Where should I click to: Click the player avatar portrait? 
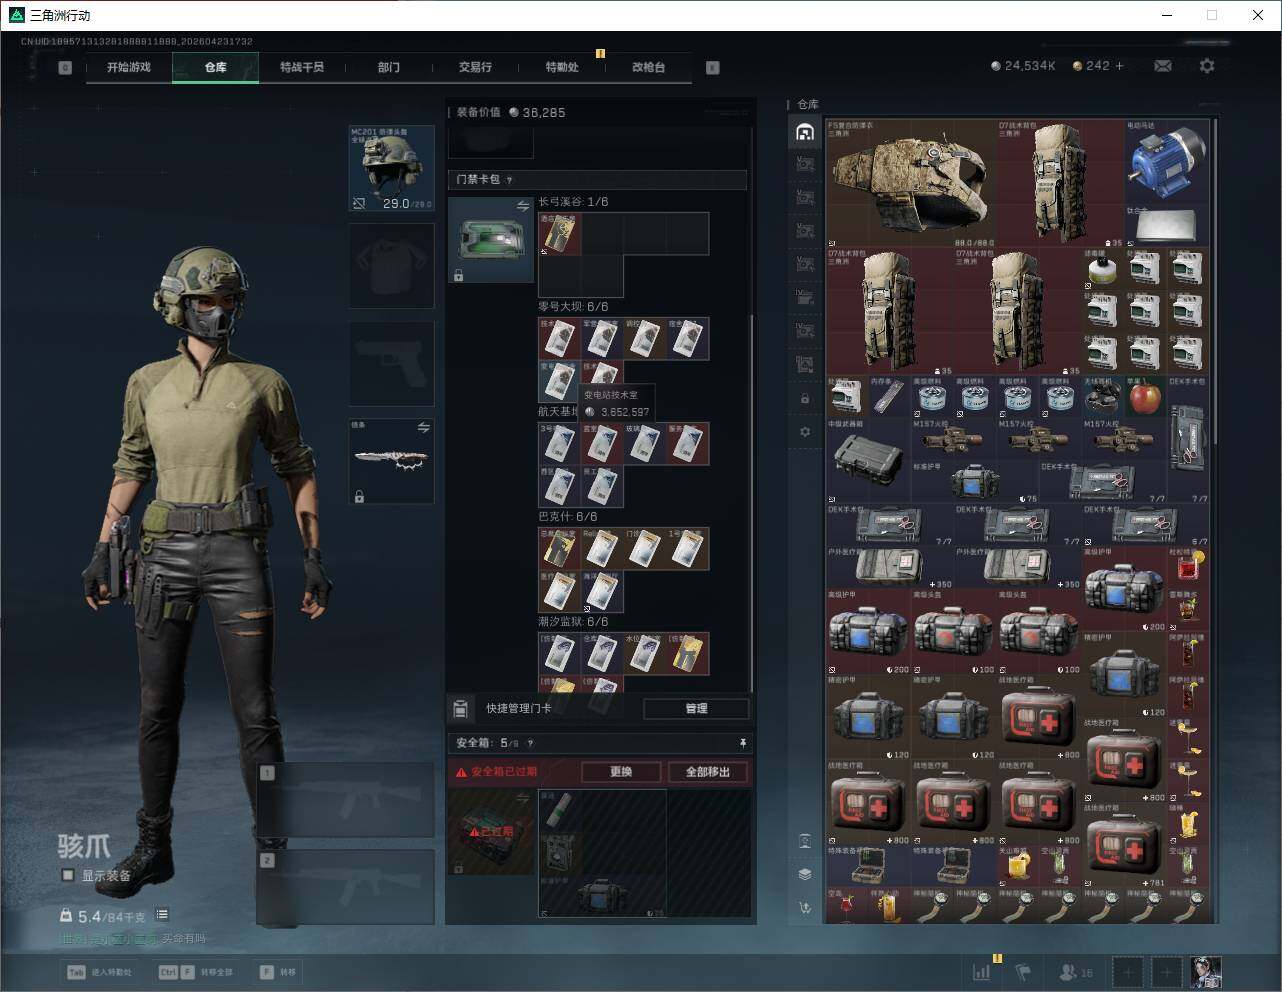1205,971
